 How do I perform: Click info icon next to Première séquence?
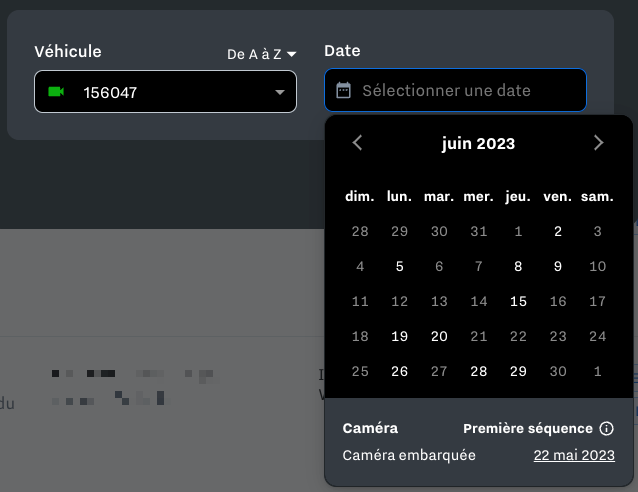(606, 428)
